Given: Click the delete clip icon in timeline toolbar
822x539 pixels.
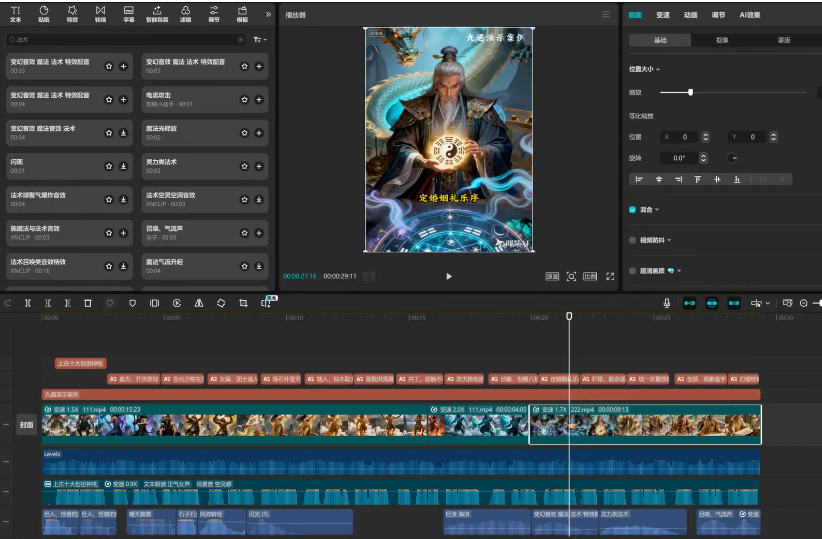Looking at the screenshot, I should pyautogui.click(x=88, y=303).
